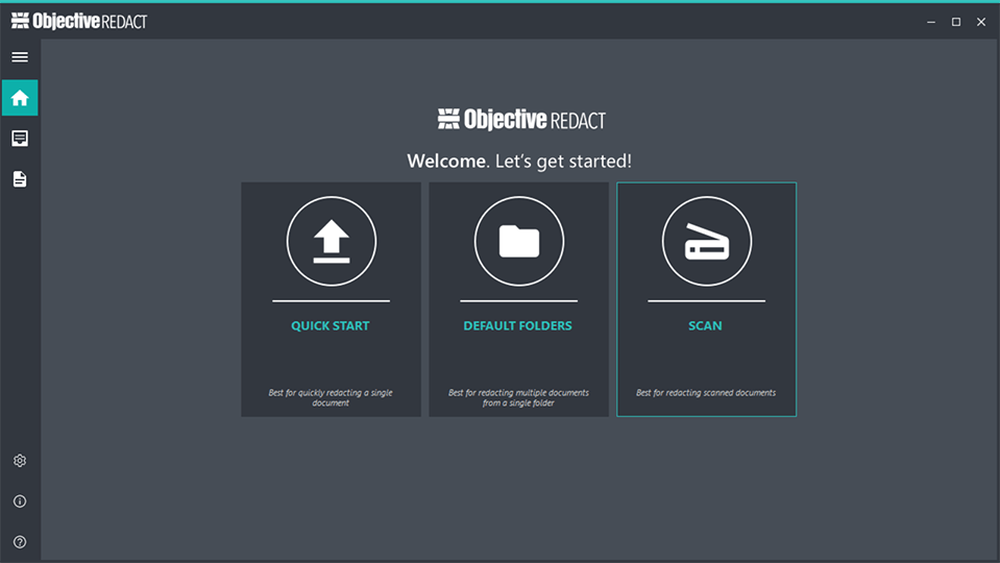The width and height of the screenshot is (1000, 563).
Task: Click the Objective Redact logo in title bar
Action: pos(79,21)
